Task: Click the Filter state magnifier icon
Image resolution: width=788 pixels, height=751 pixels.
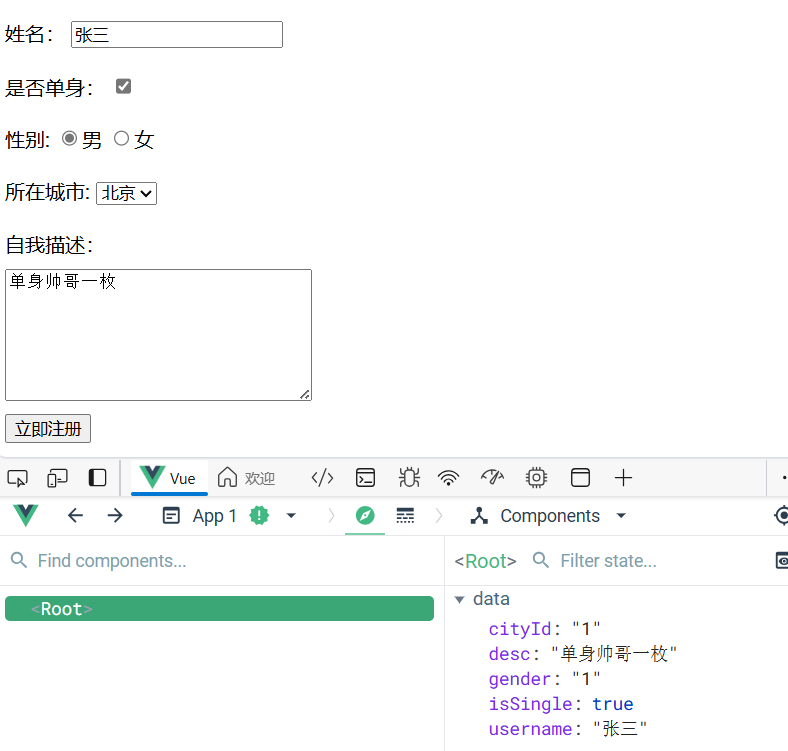Action: tap(541, 560)
